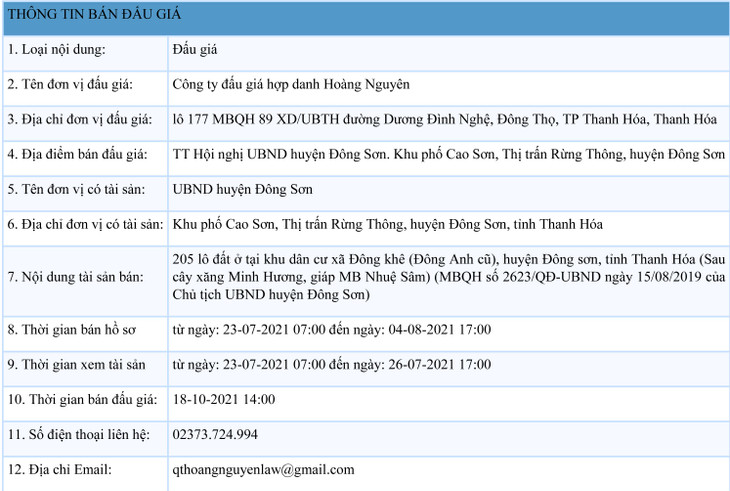Viewport: 730px width, 491px height.
Task: Click the auction time "18-10-2021 14:00"
Action: 223,399
